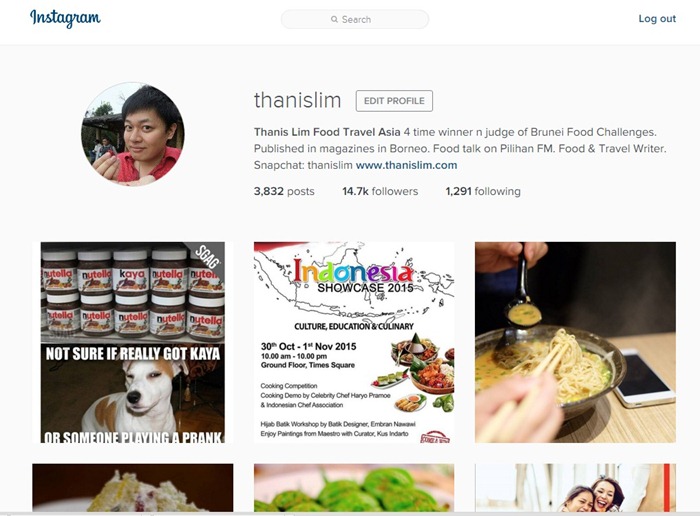Open the green dumplings photo post

(354, 487)
